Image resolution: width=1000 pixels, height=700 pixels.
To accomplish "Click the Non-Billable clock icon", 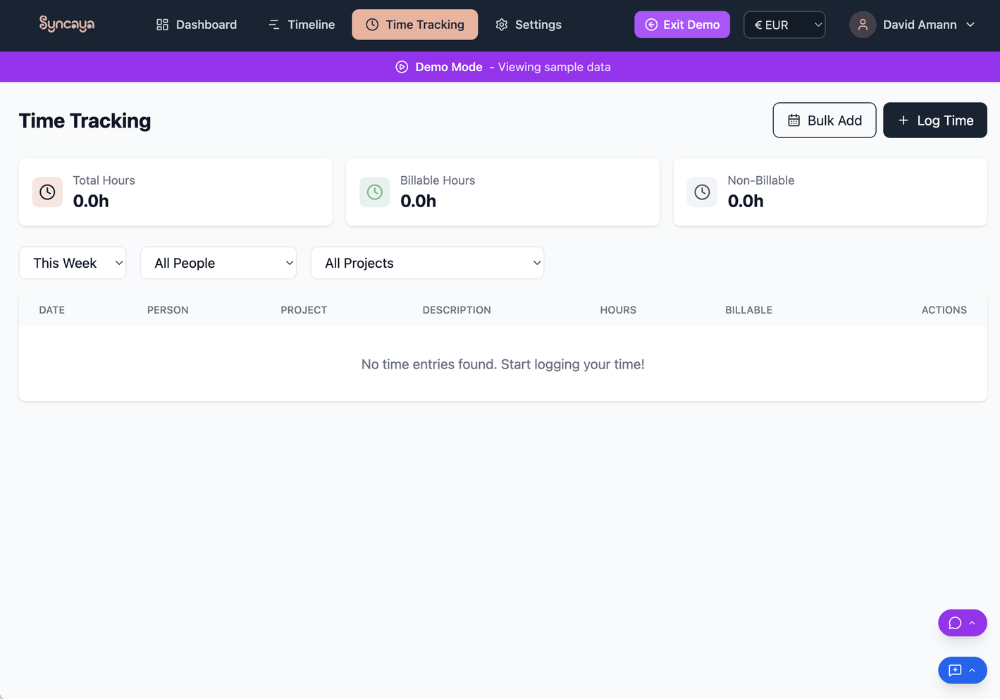I will tap(702, 192).
